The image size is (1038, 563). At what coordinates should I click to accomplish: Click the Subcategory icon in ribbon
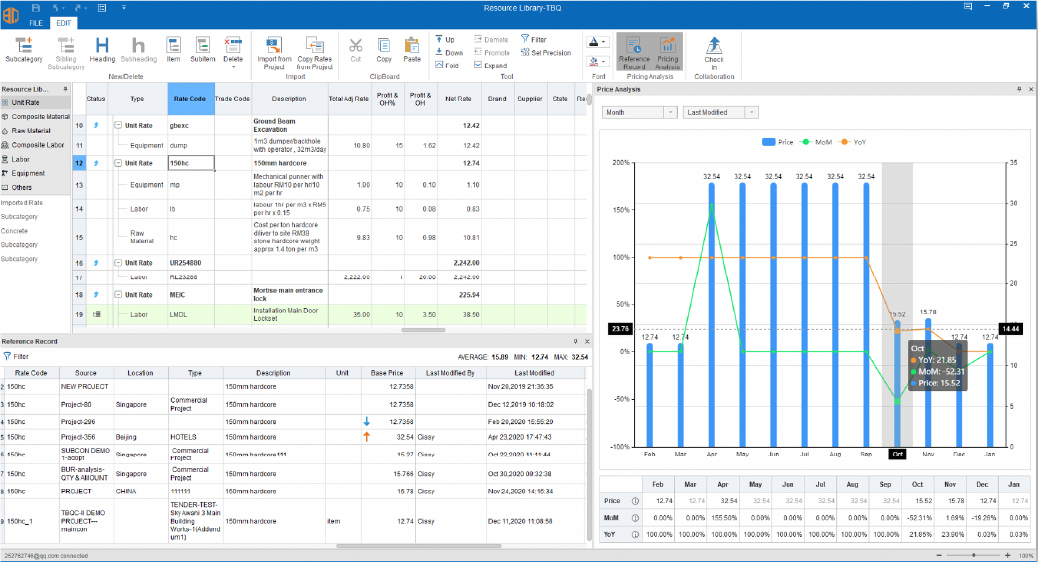(x=24, y=45)
